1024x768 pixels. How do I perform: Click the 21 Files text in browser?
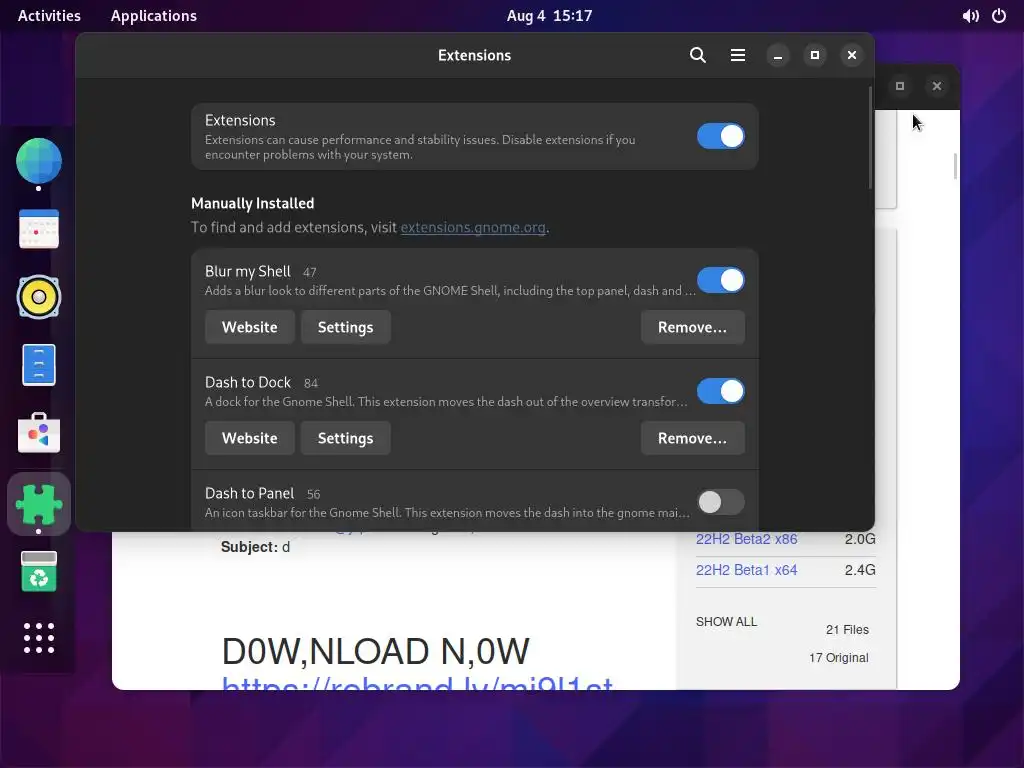pos(847,630)
